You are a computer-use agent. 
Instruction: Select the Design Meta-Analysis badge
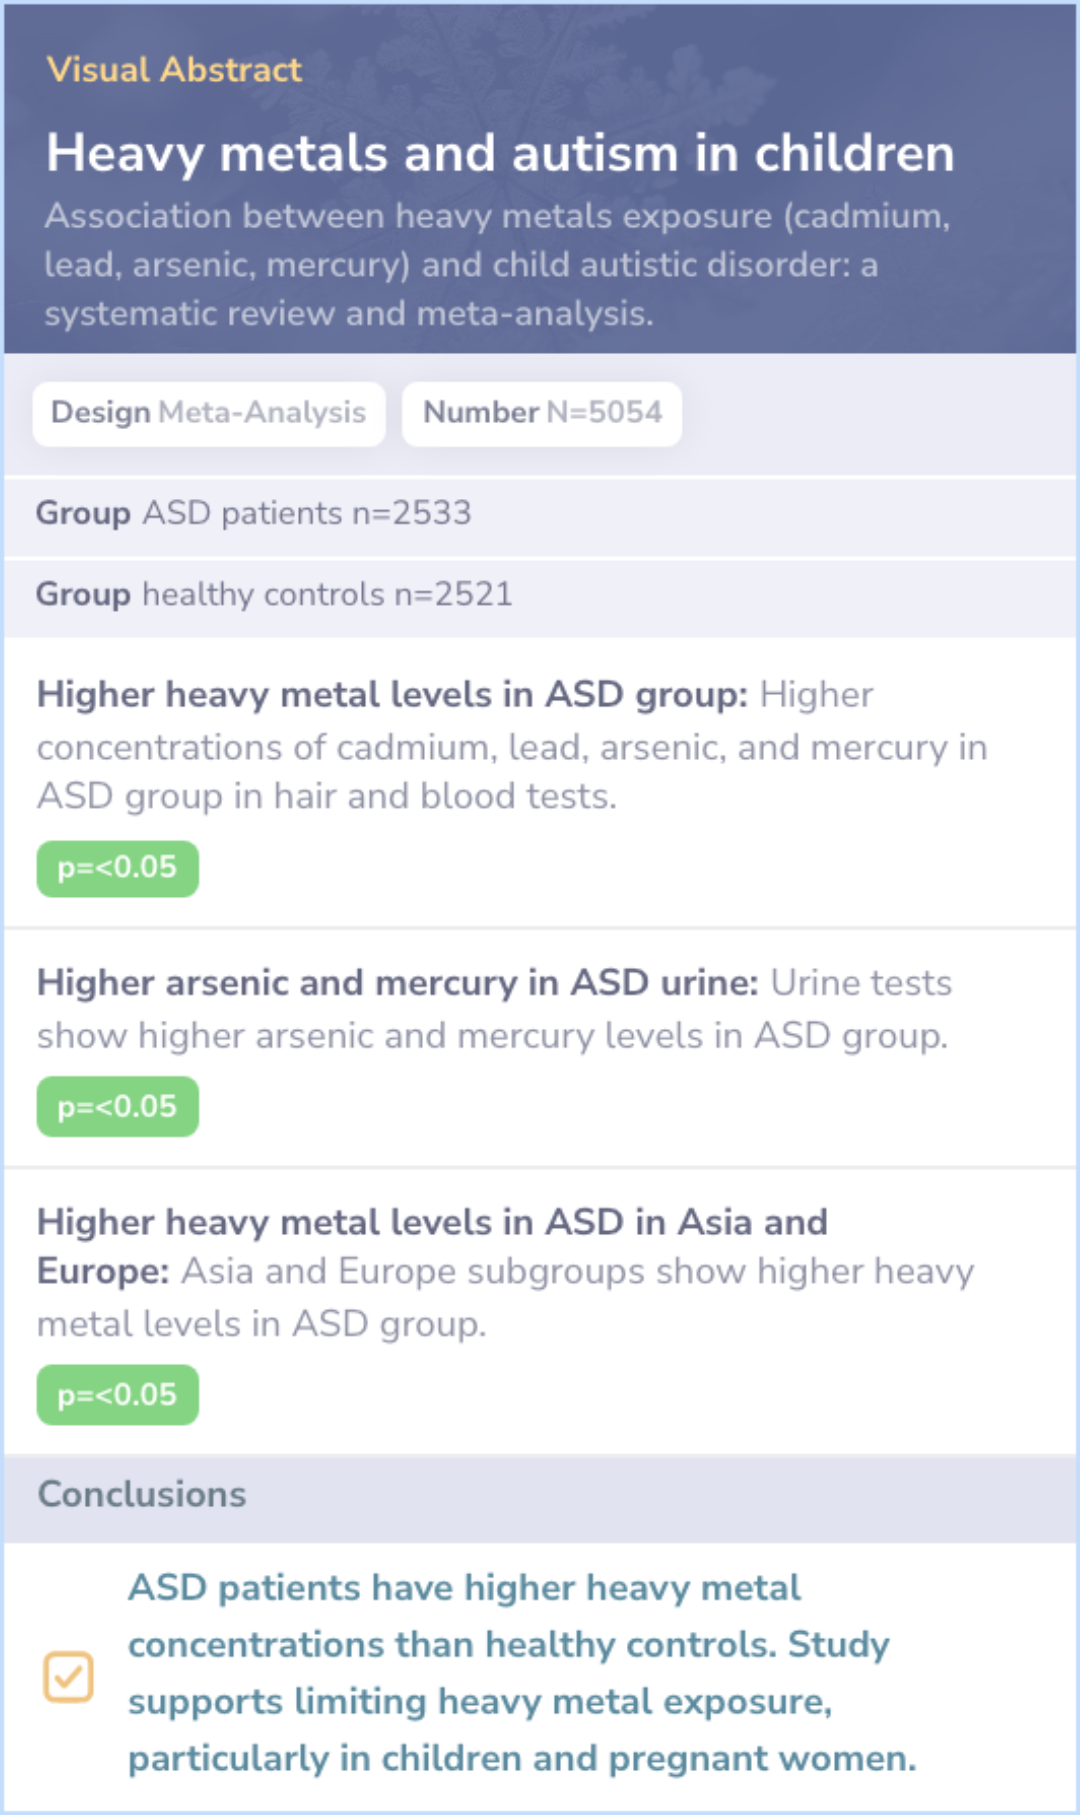tap(209, 413)
